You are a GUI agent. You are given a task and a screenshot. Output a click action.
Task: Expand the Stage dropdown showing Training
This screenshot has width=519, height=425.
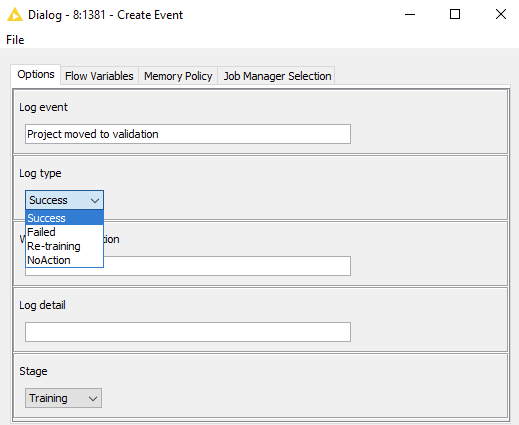point(63,398)
